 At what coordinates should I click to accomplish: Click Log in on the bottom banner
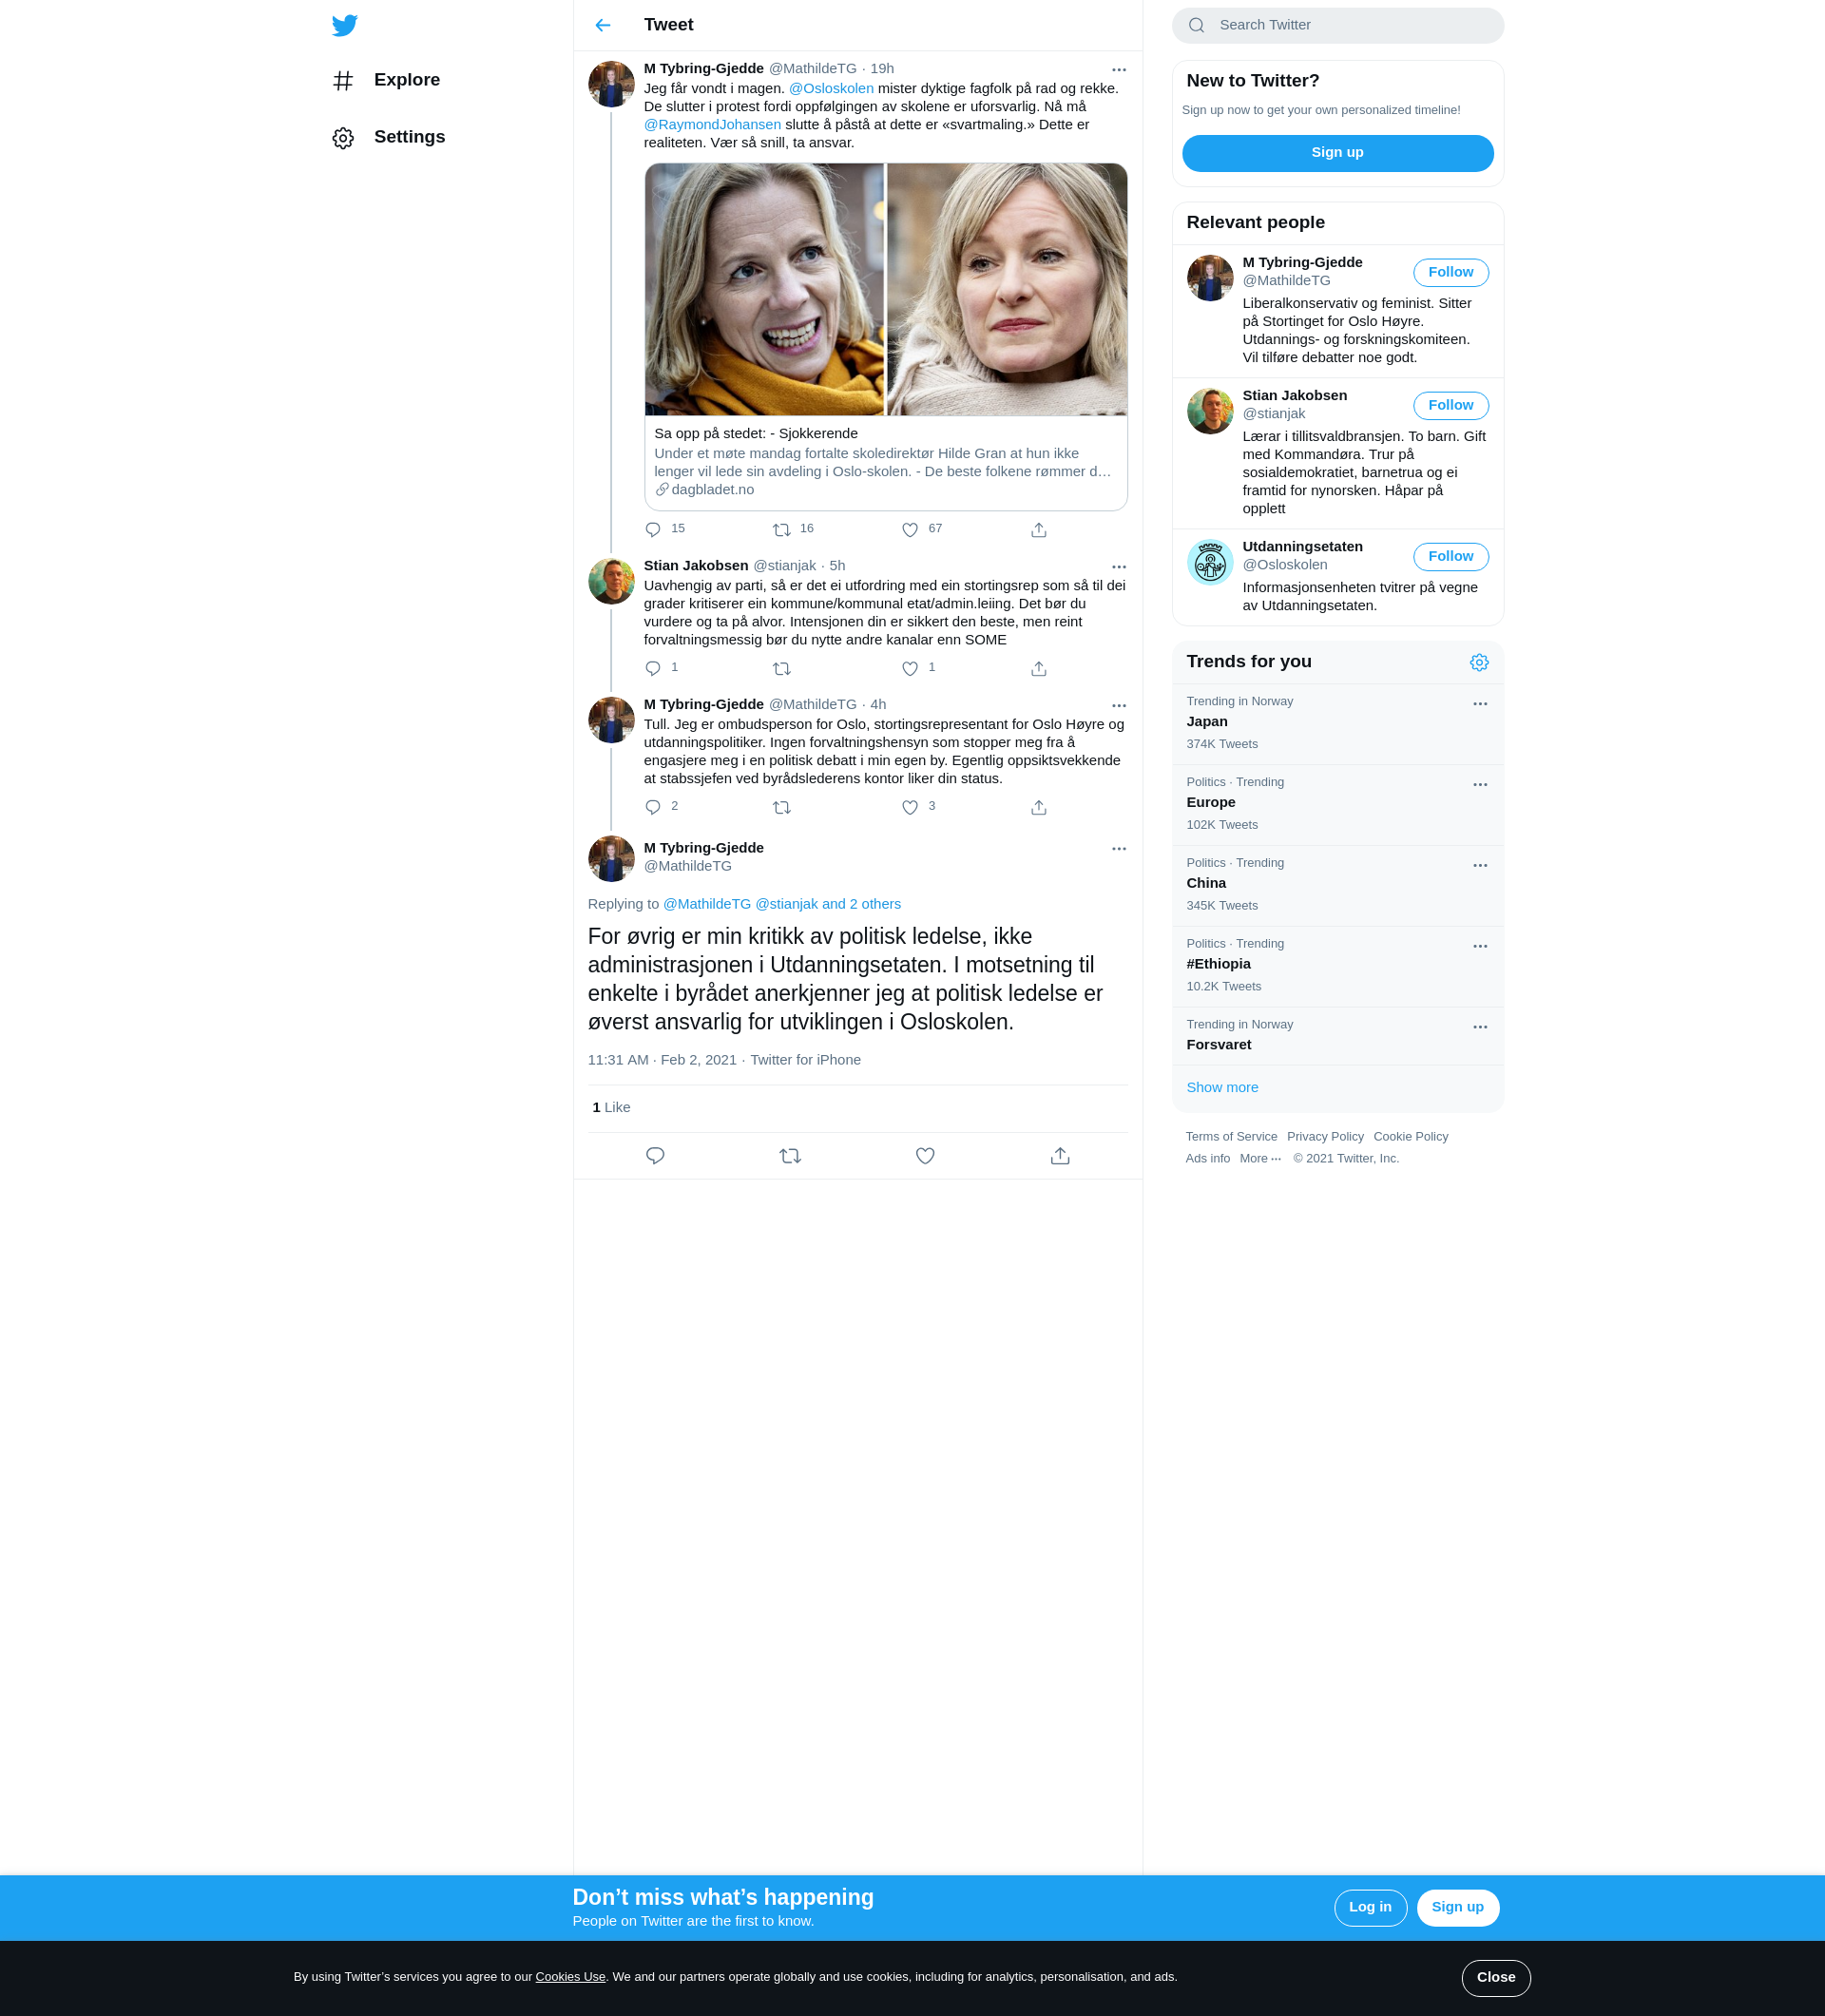(x=1369, y=1907)
